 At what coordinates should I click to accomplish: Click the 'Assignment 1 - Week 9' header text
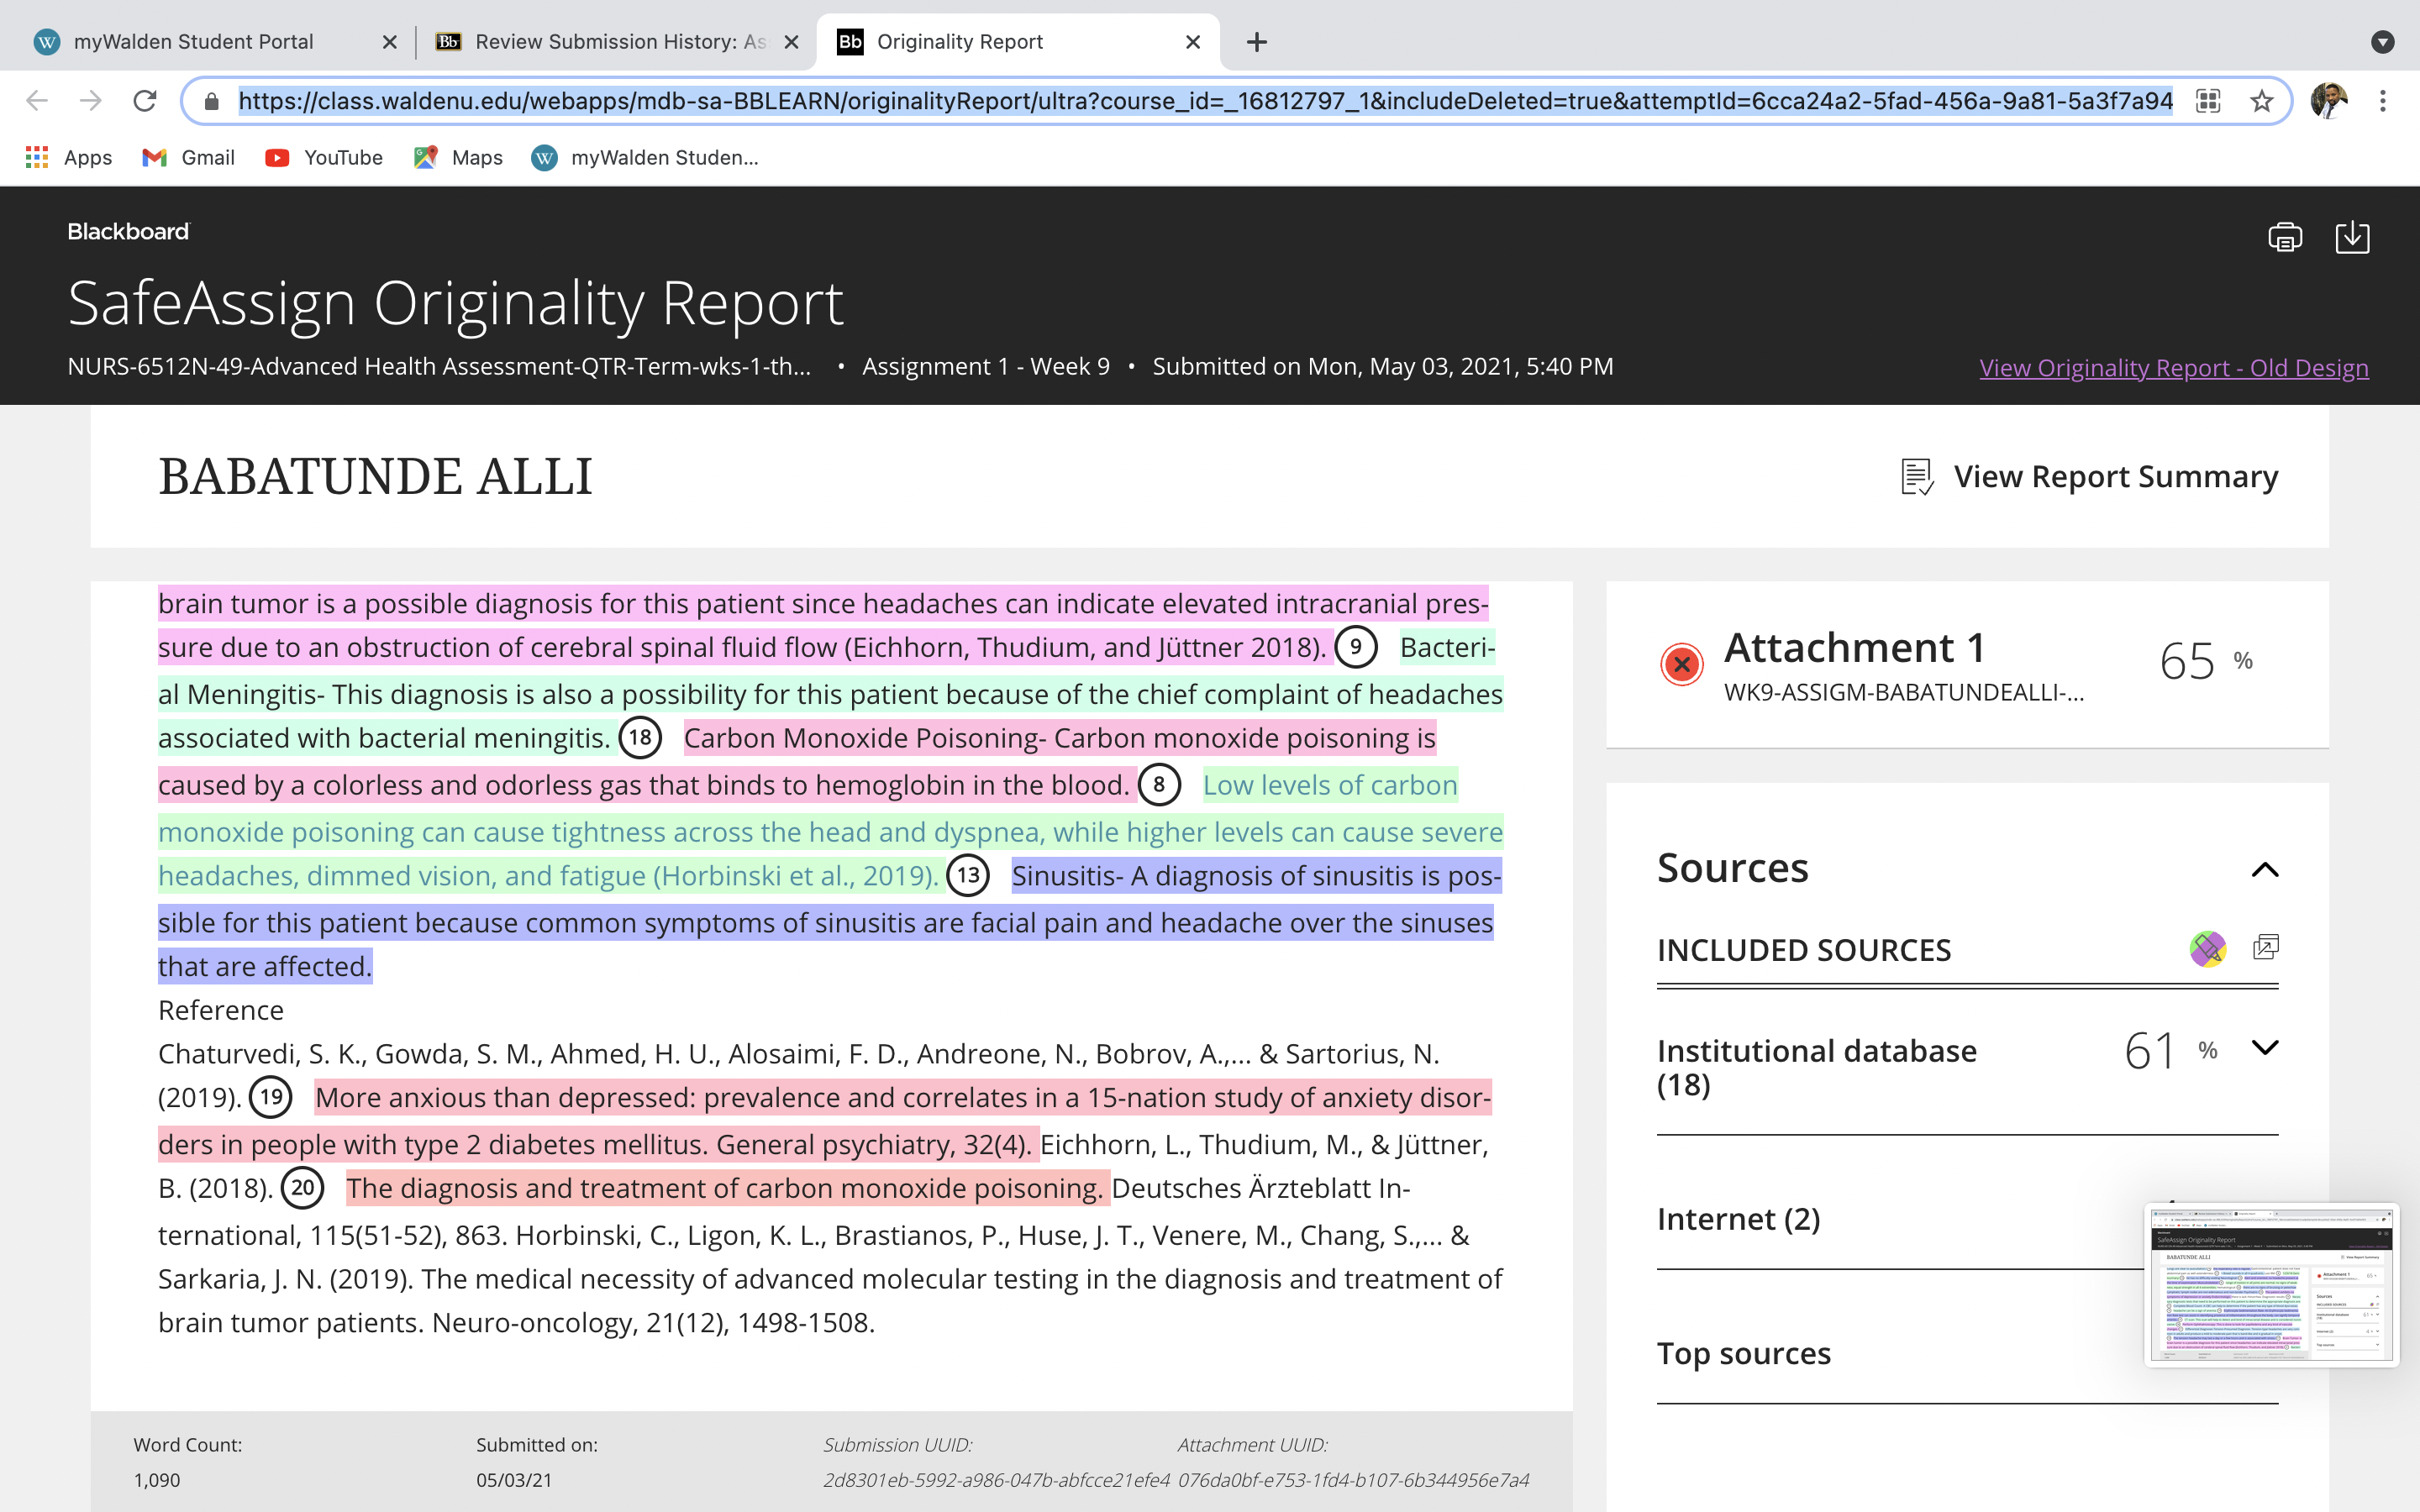pos(986,367)
